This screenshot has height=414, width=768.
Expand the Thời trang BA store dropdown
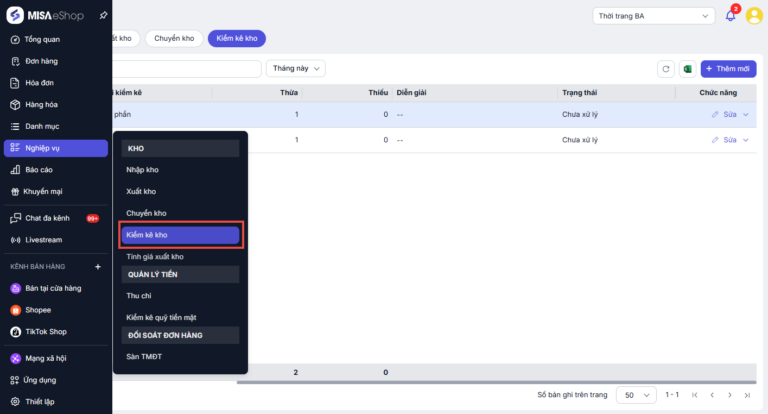point(653,16)
